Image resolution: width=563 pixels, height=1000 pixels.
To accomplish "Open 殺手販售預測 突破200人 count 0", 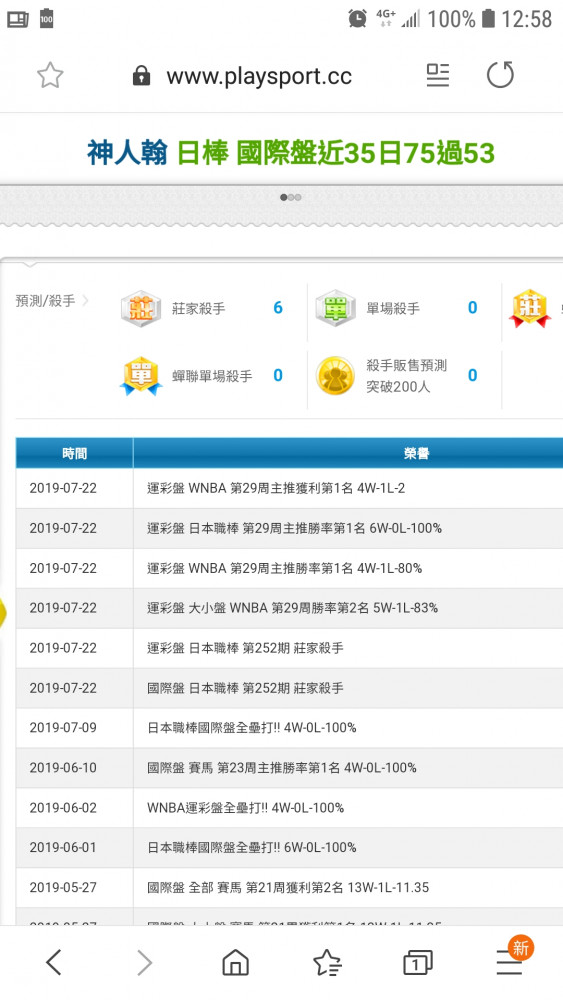I will (472, 375).
